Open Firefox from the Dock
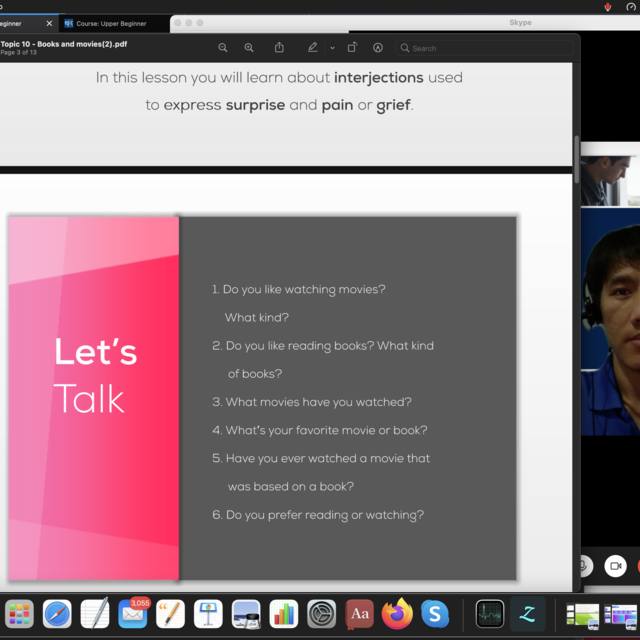The width and height of the screenshot is (640, 640). pos(397,613)
